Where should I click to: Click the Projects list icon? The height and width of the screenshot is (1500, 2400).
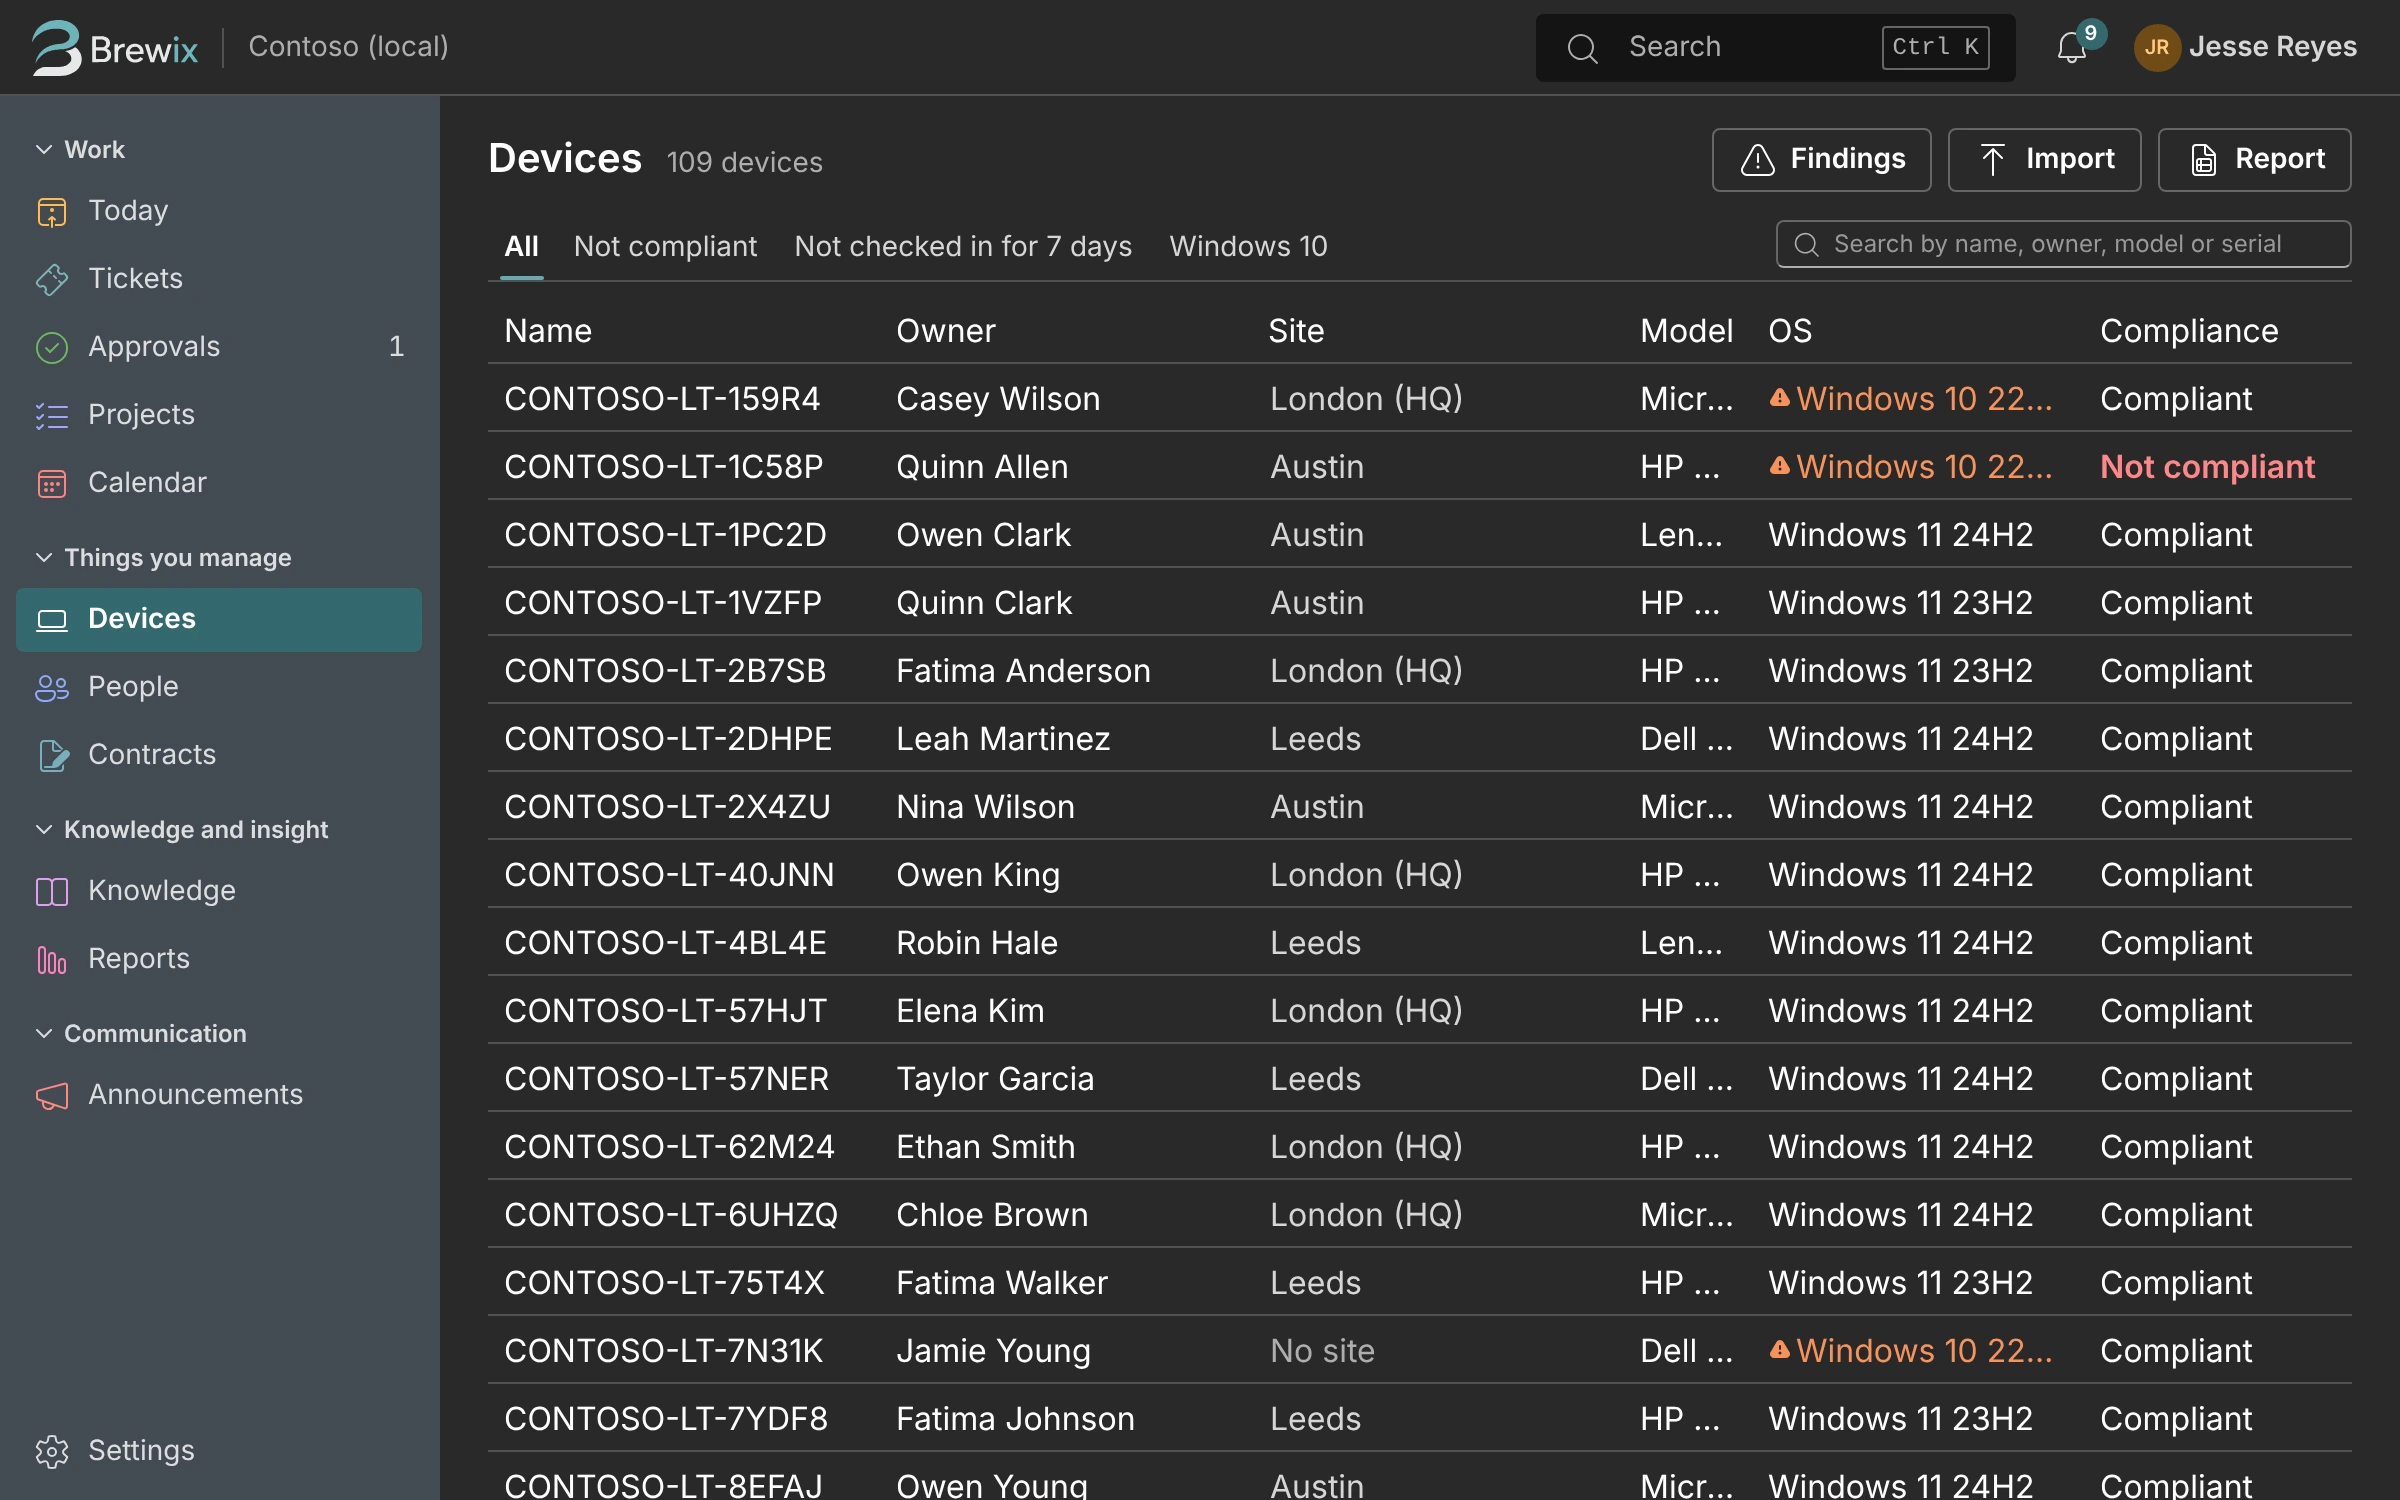[x=52, y=415]
